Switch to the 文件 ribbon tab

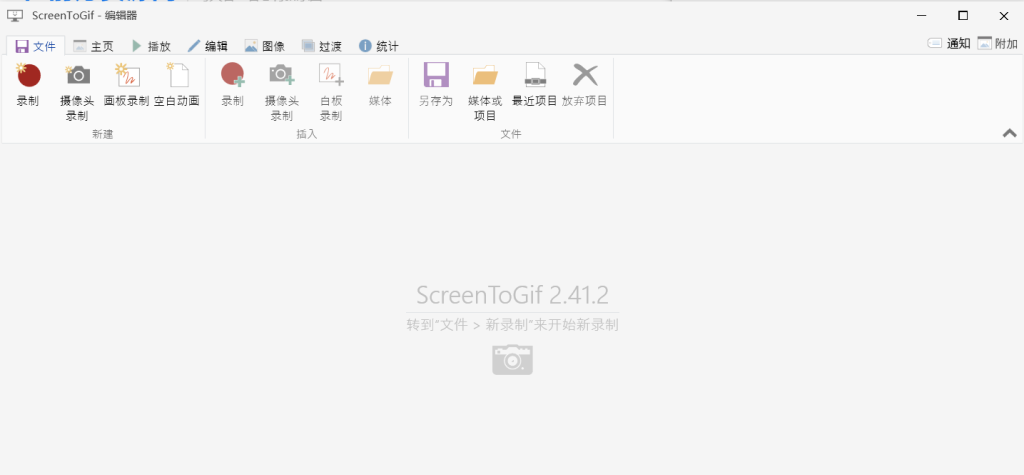pyautogui.click(x=36, y=46)
